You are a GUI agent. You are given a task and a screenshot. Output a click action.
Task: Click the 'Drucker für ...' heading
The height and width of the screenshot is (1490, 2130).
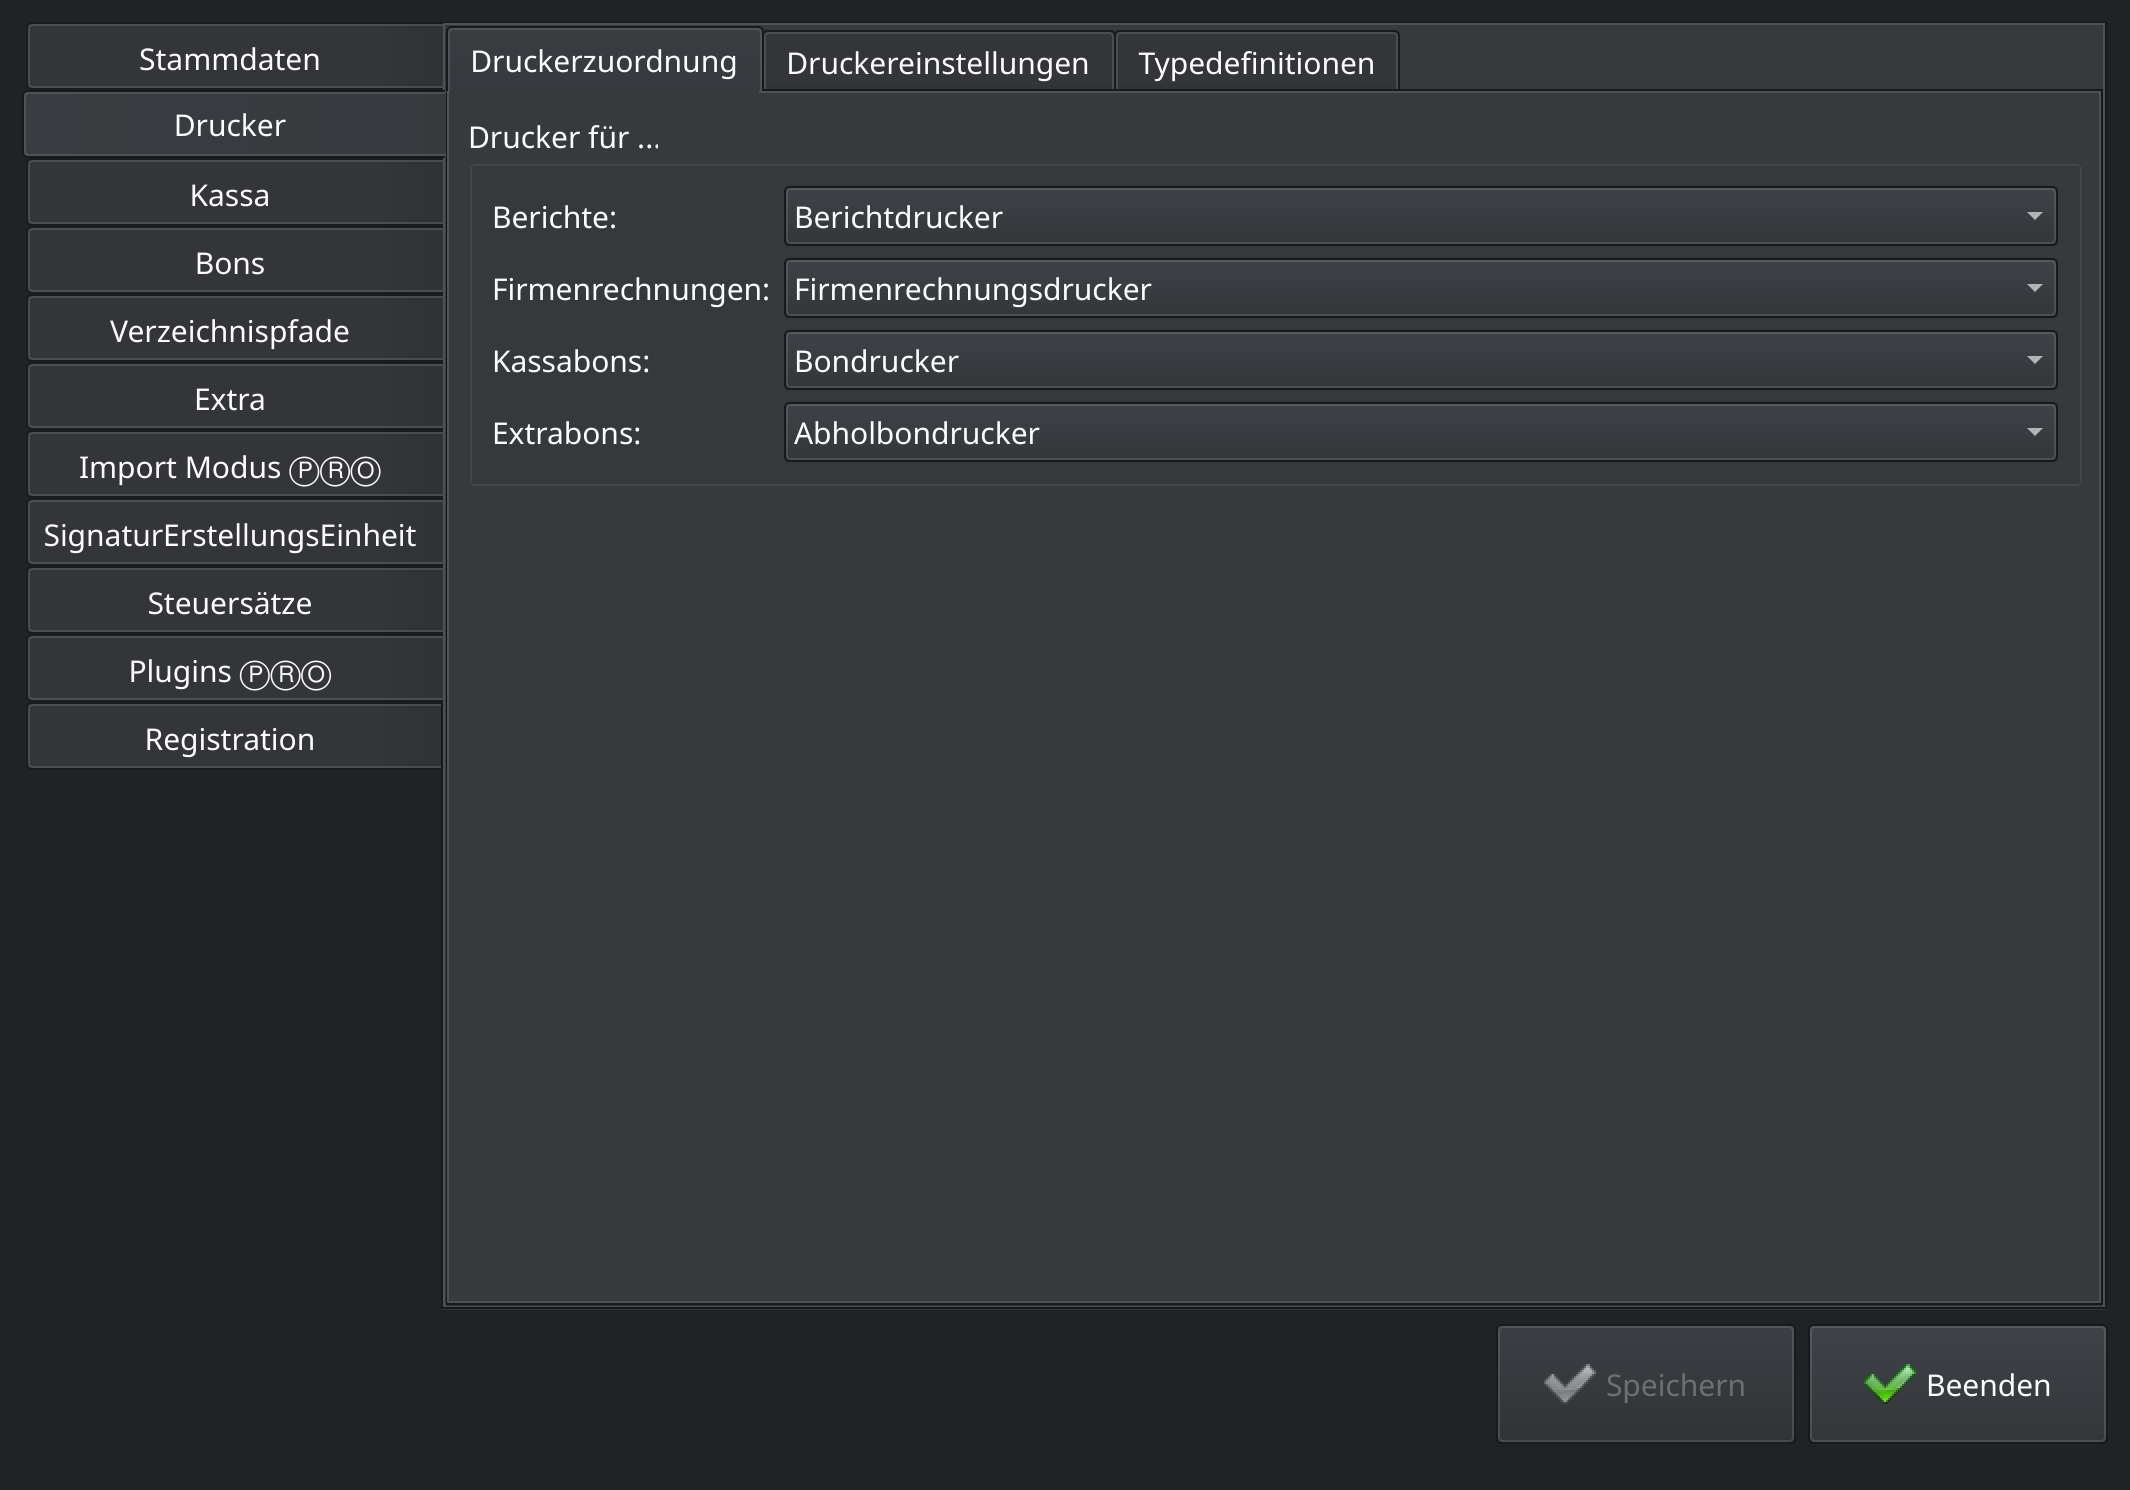click(x=564, y=137)
